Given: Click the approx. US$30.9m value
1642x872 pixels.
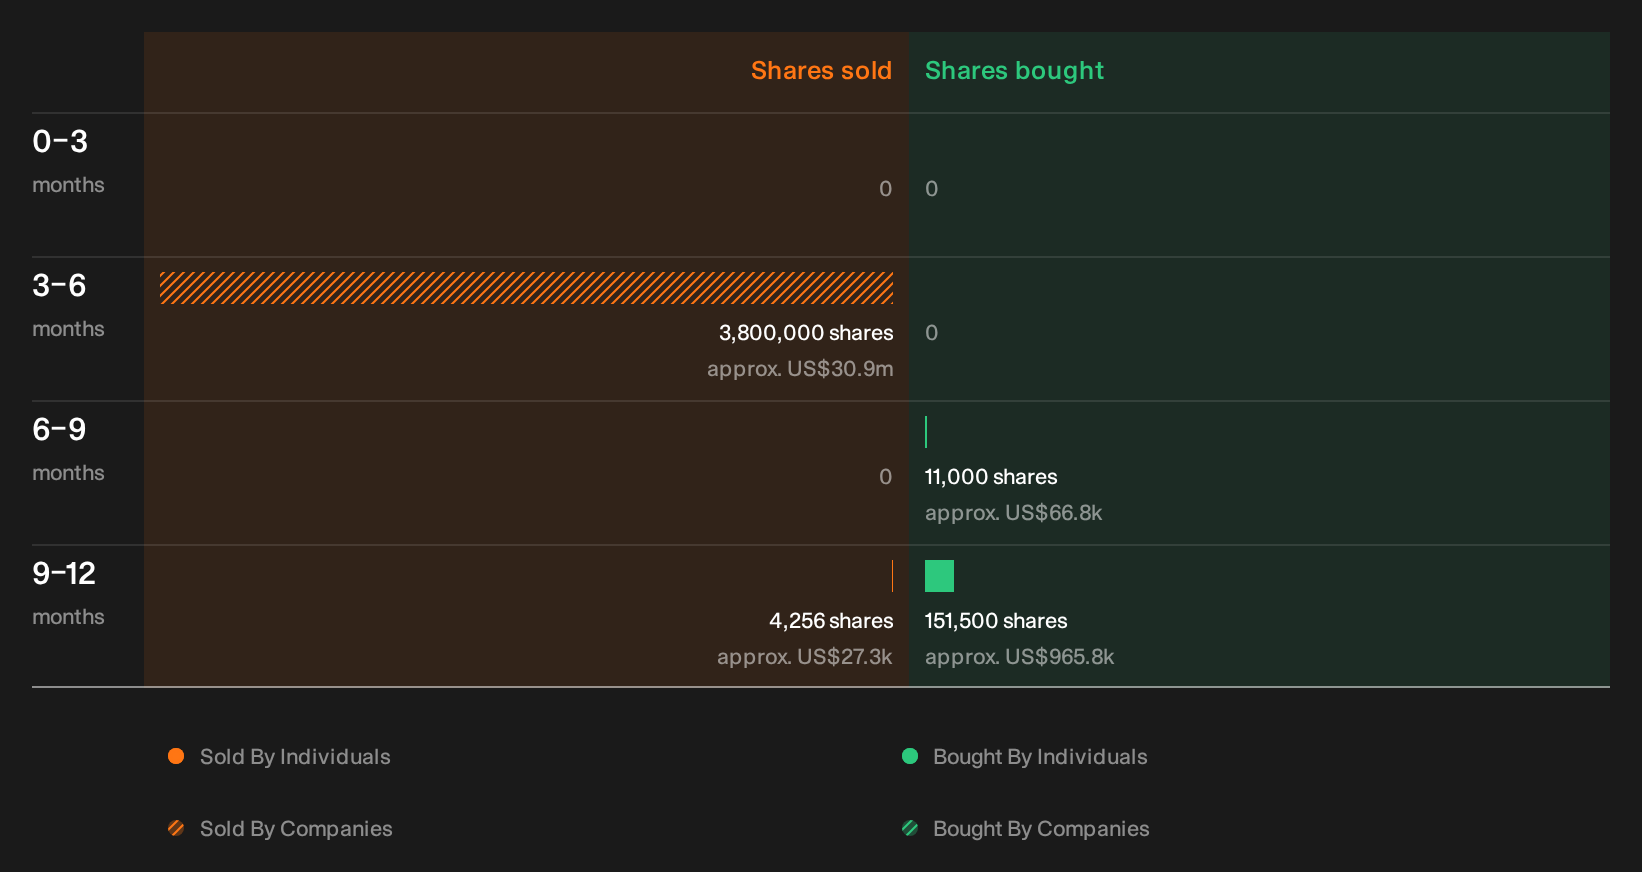Looking at the screenshot, I should tap(800, 369).
